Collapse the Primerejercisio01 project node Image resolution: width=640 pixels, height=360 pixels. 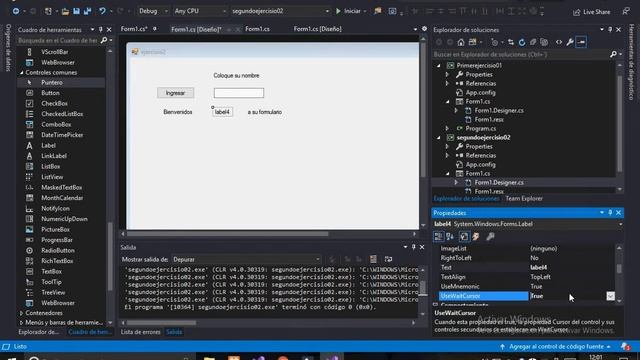click(x=439, y=65)
